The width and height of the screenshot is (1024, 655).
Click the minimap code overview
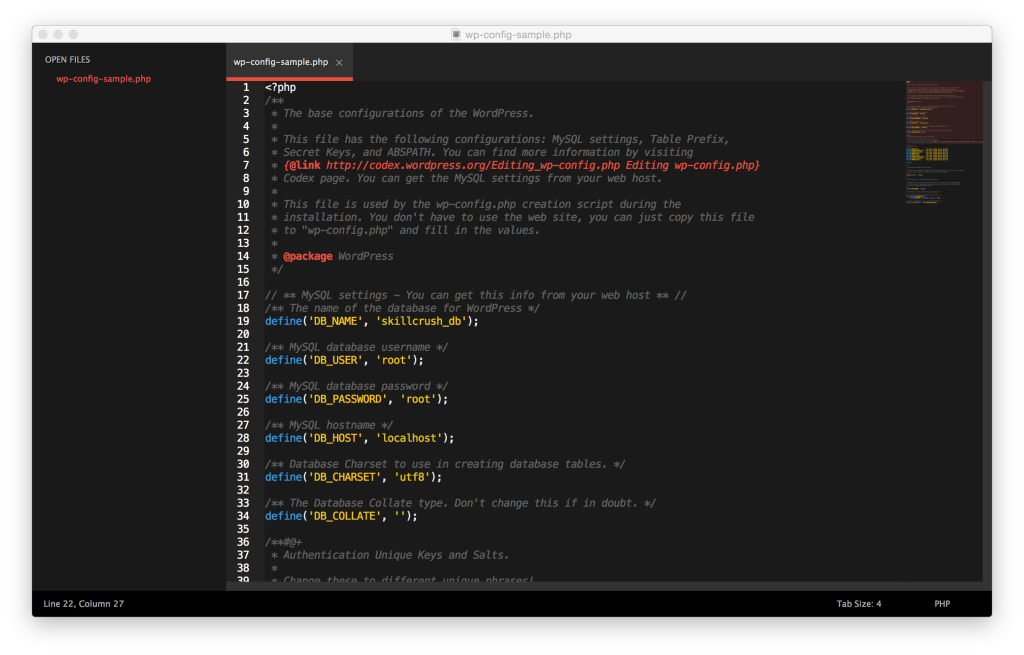(944, 142)
